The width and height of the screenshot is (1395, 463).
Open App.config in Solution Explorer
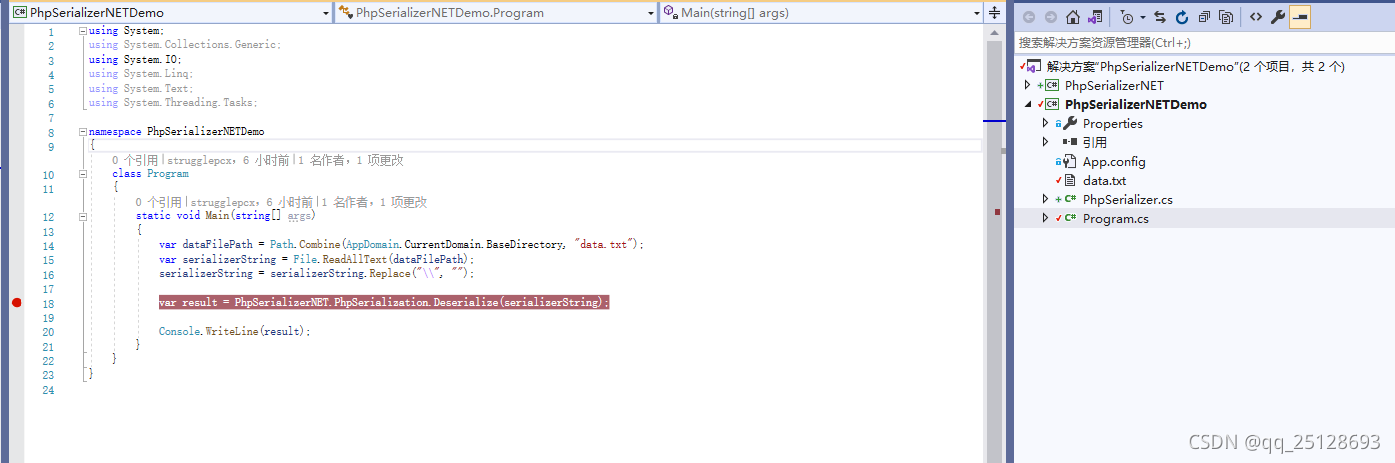coord(1114,161)
